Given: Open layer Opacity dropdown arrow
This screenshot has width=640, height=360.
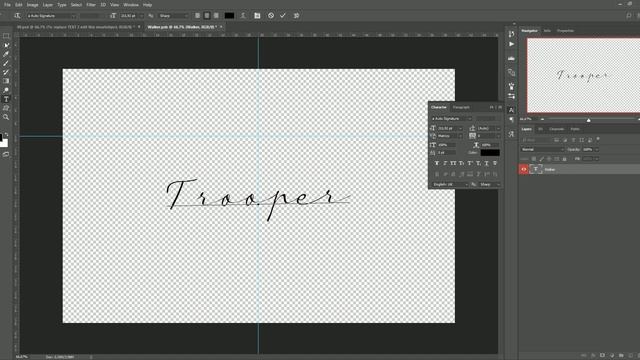Looking at the screenshot, I should pyautogui.click(x=597, y=149).
